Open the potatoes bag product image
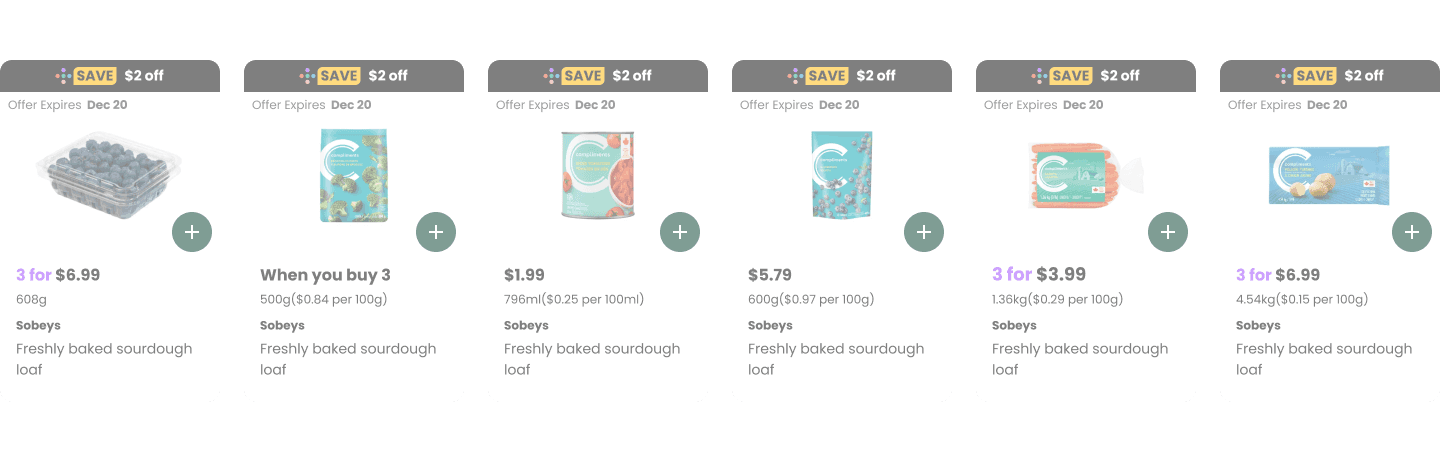This screenshot has width=1440, height=462. coord(1329,175)
